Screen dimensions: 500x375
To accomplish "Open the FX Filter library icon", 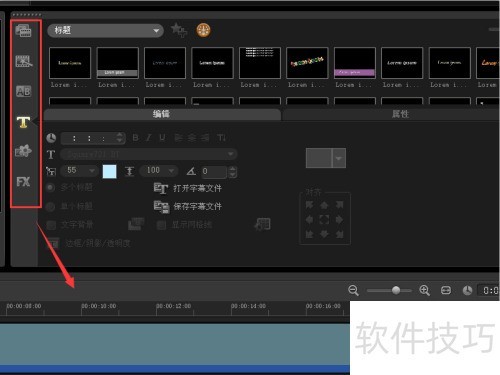I will pyautogui.click(x=23, y=182).
